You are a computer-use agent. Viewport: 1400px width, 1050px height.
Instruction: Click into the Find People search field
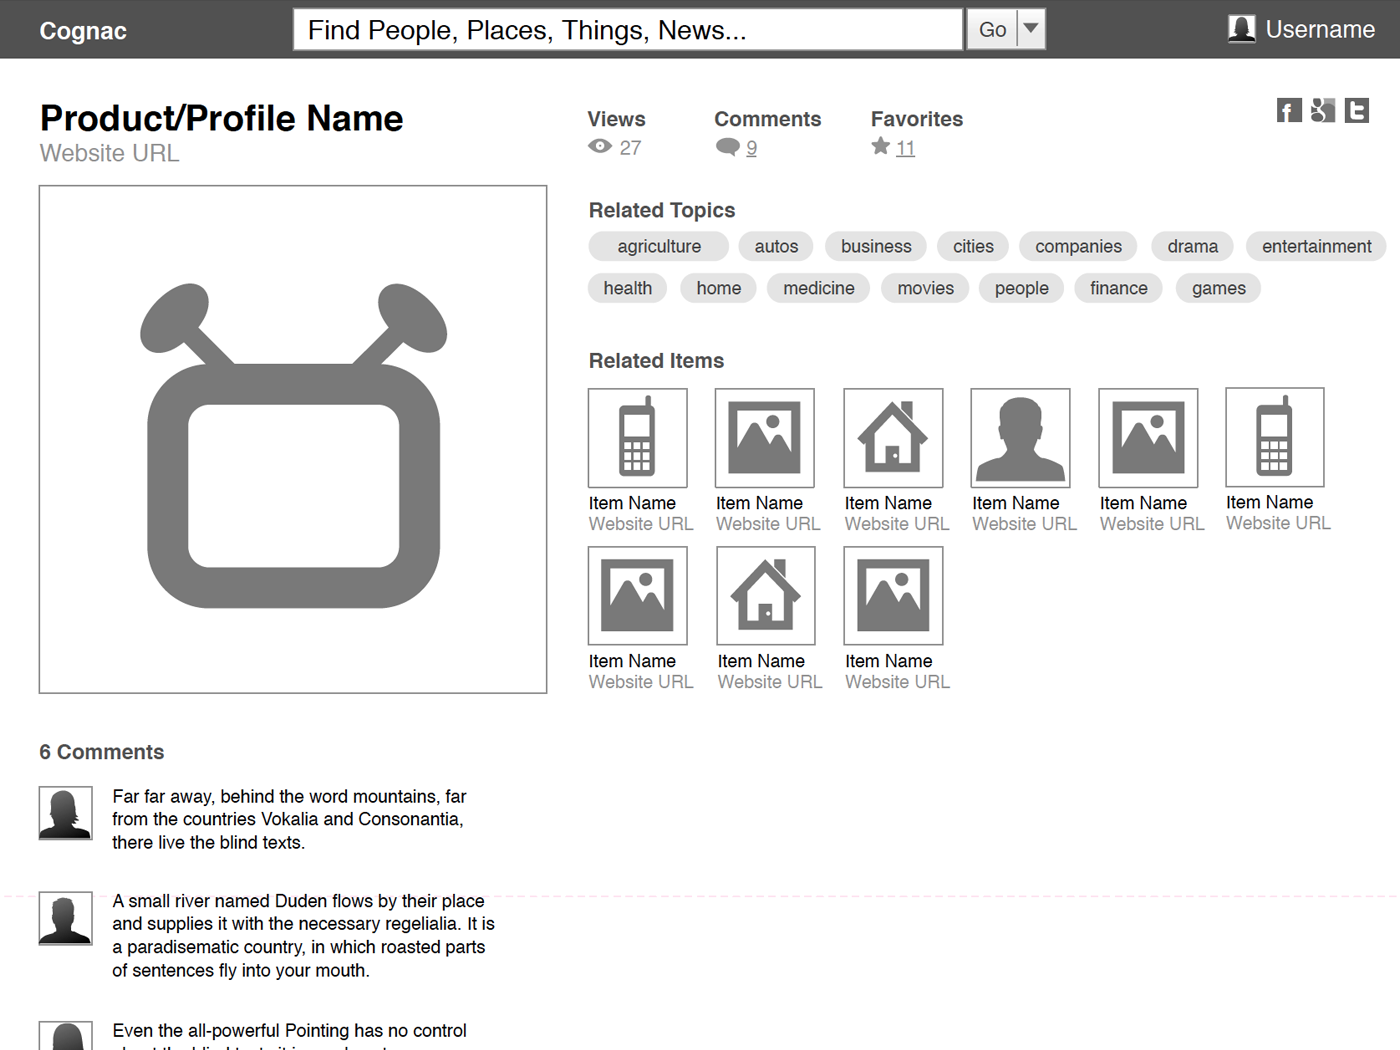pyautogui.click(x=628, y=29)
